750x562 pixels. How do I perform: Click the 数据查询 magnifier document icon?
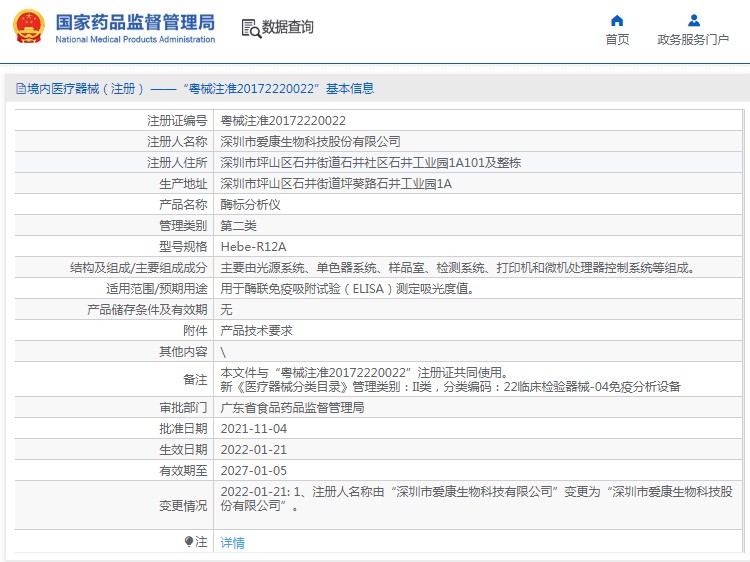tap(251, 27)
